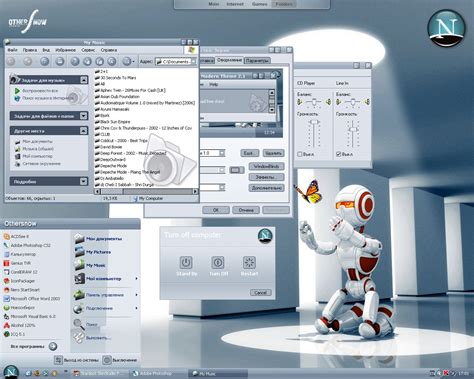Click OK in the display properties dialog
The height and width of the screenshot is (379, 474).
216,210
